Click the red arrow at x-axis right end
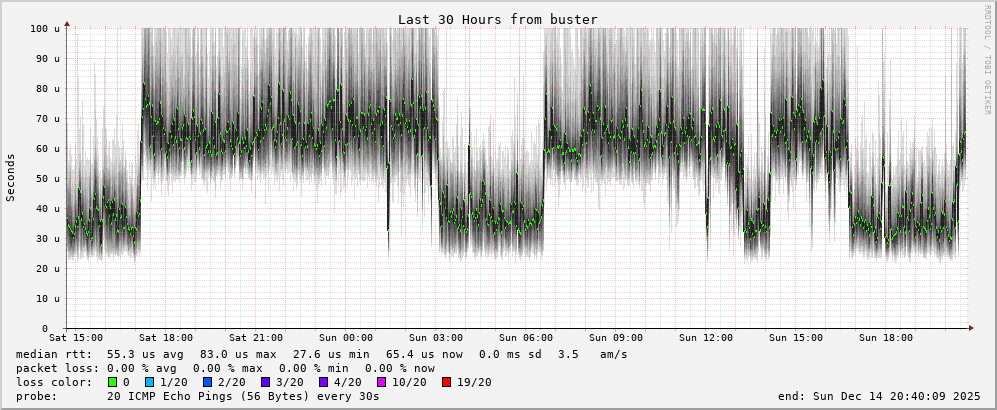The height and width of the screenshot is (410, 997). 969,328
